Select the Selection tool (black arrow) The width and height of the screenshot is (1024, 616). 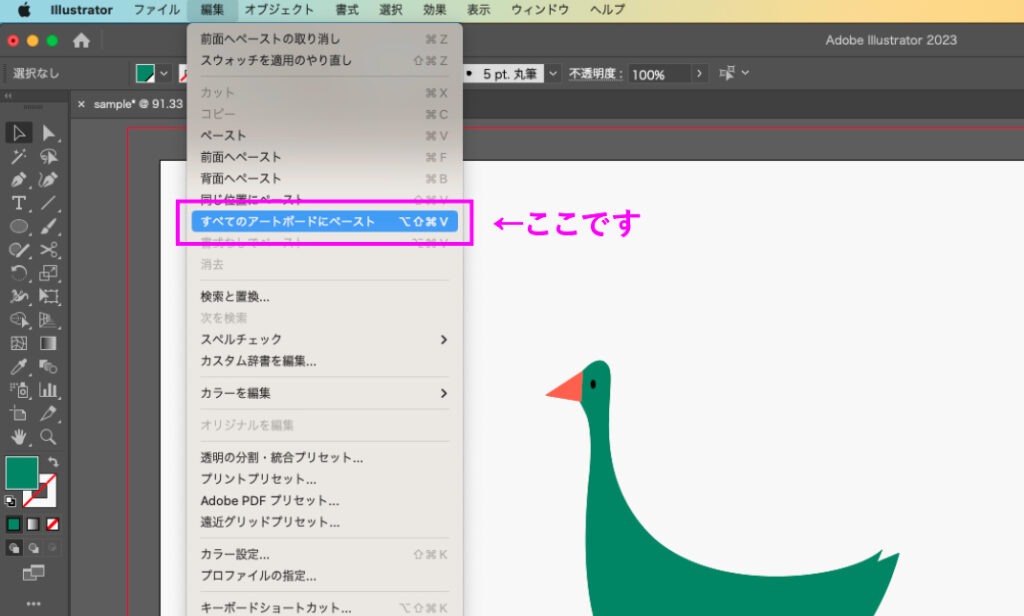19,133
